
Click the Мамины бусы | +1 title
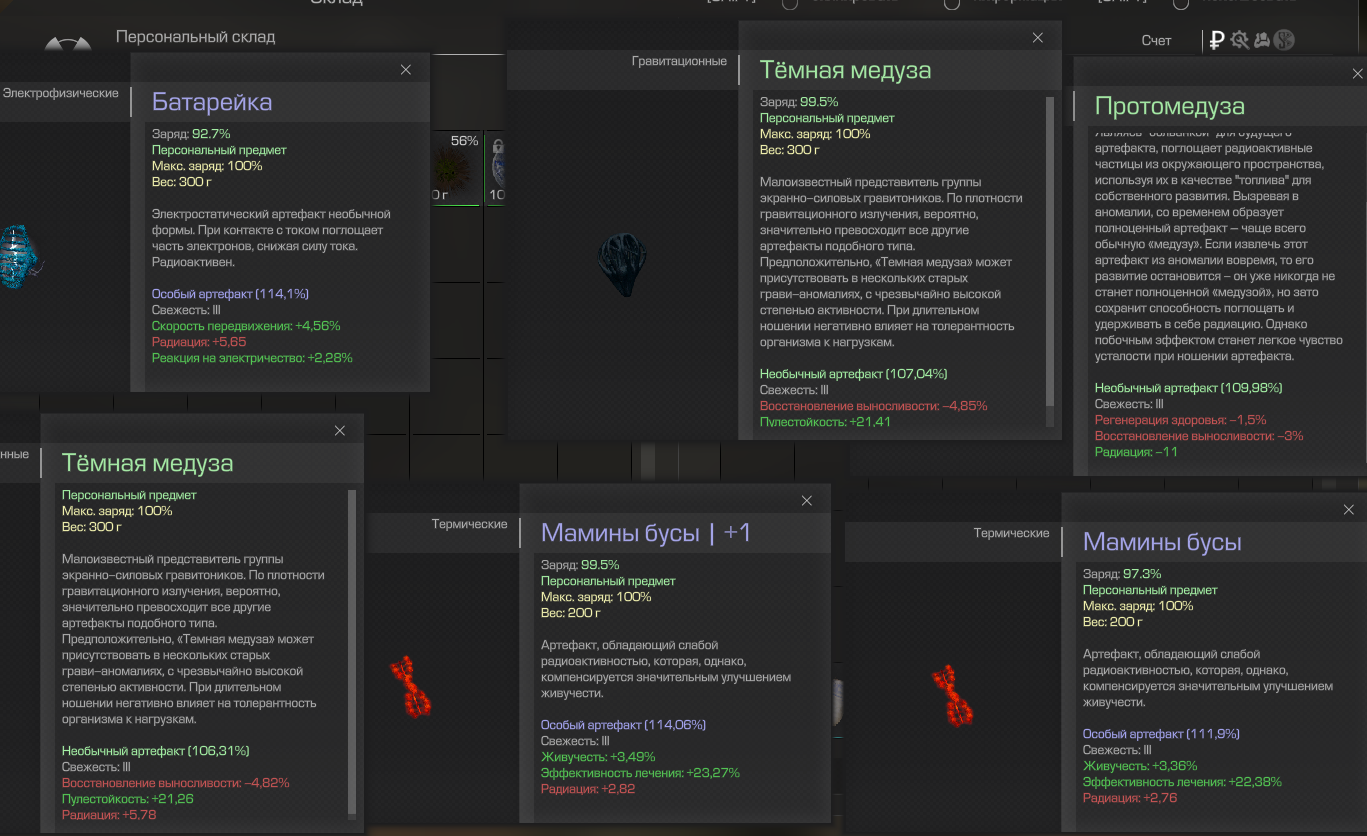coord(646,533)
